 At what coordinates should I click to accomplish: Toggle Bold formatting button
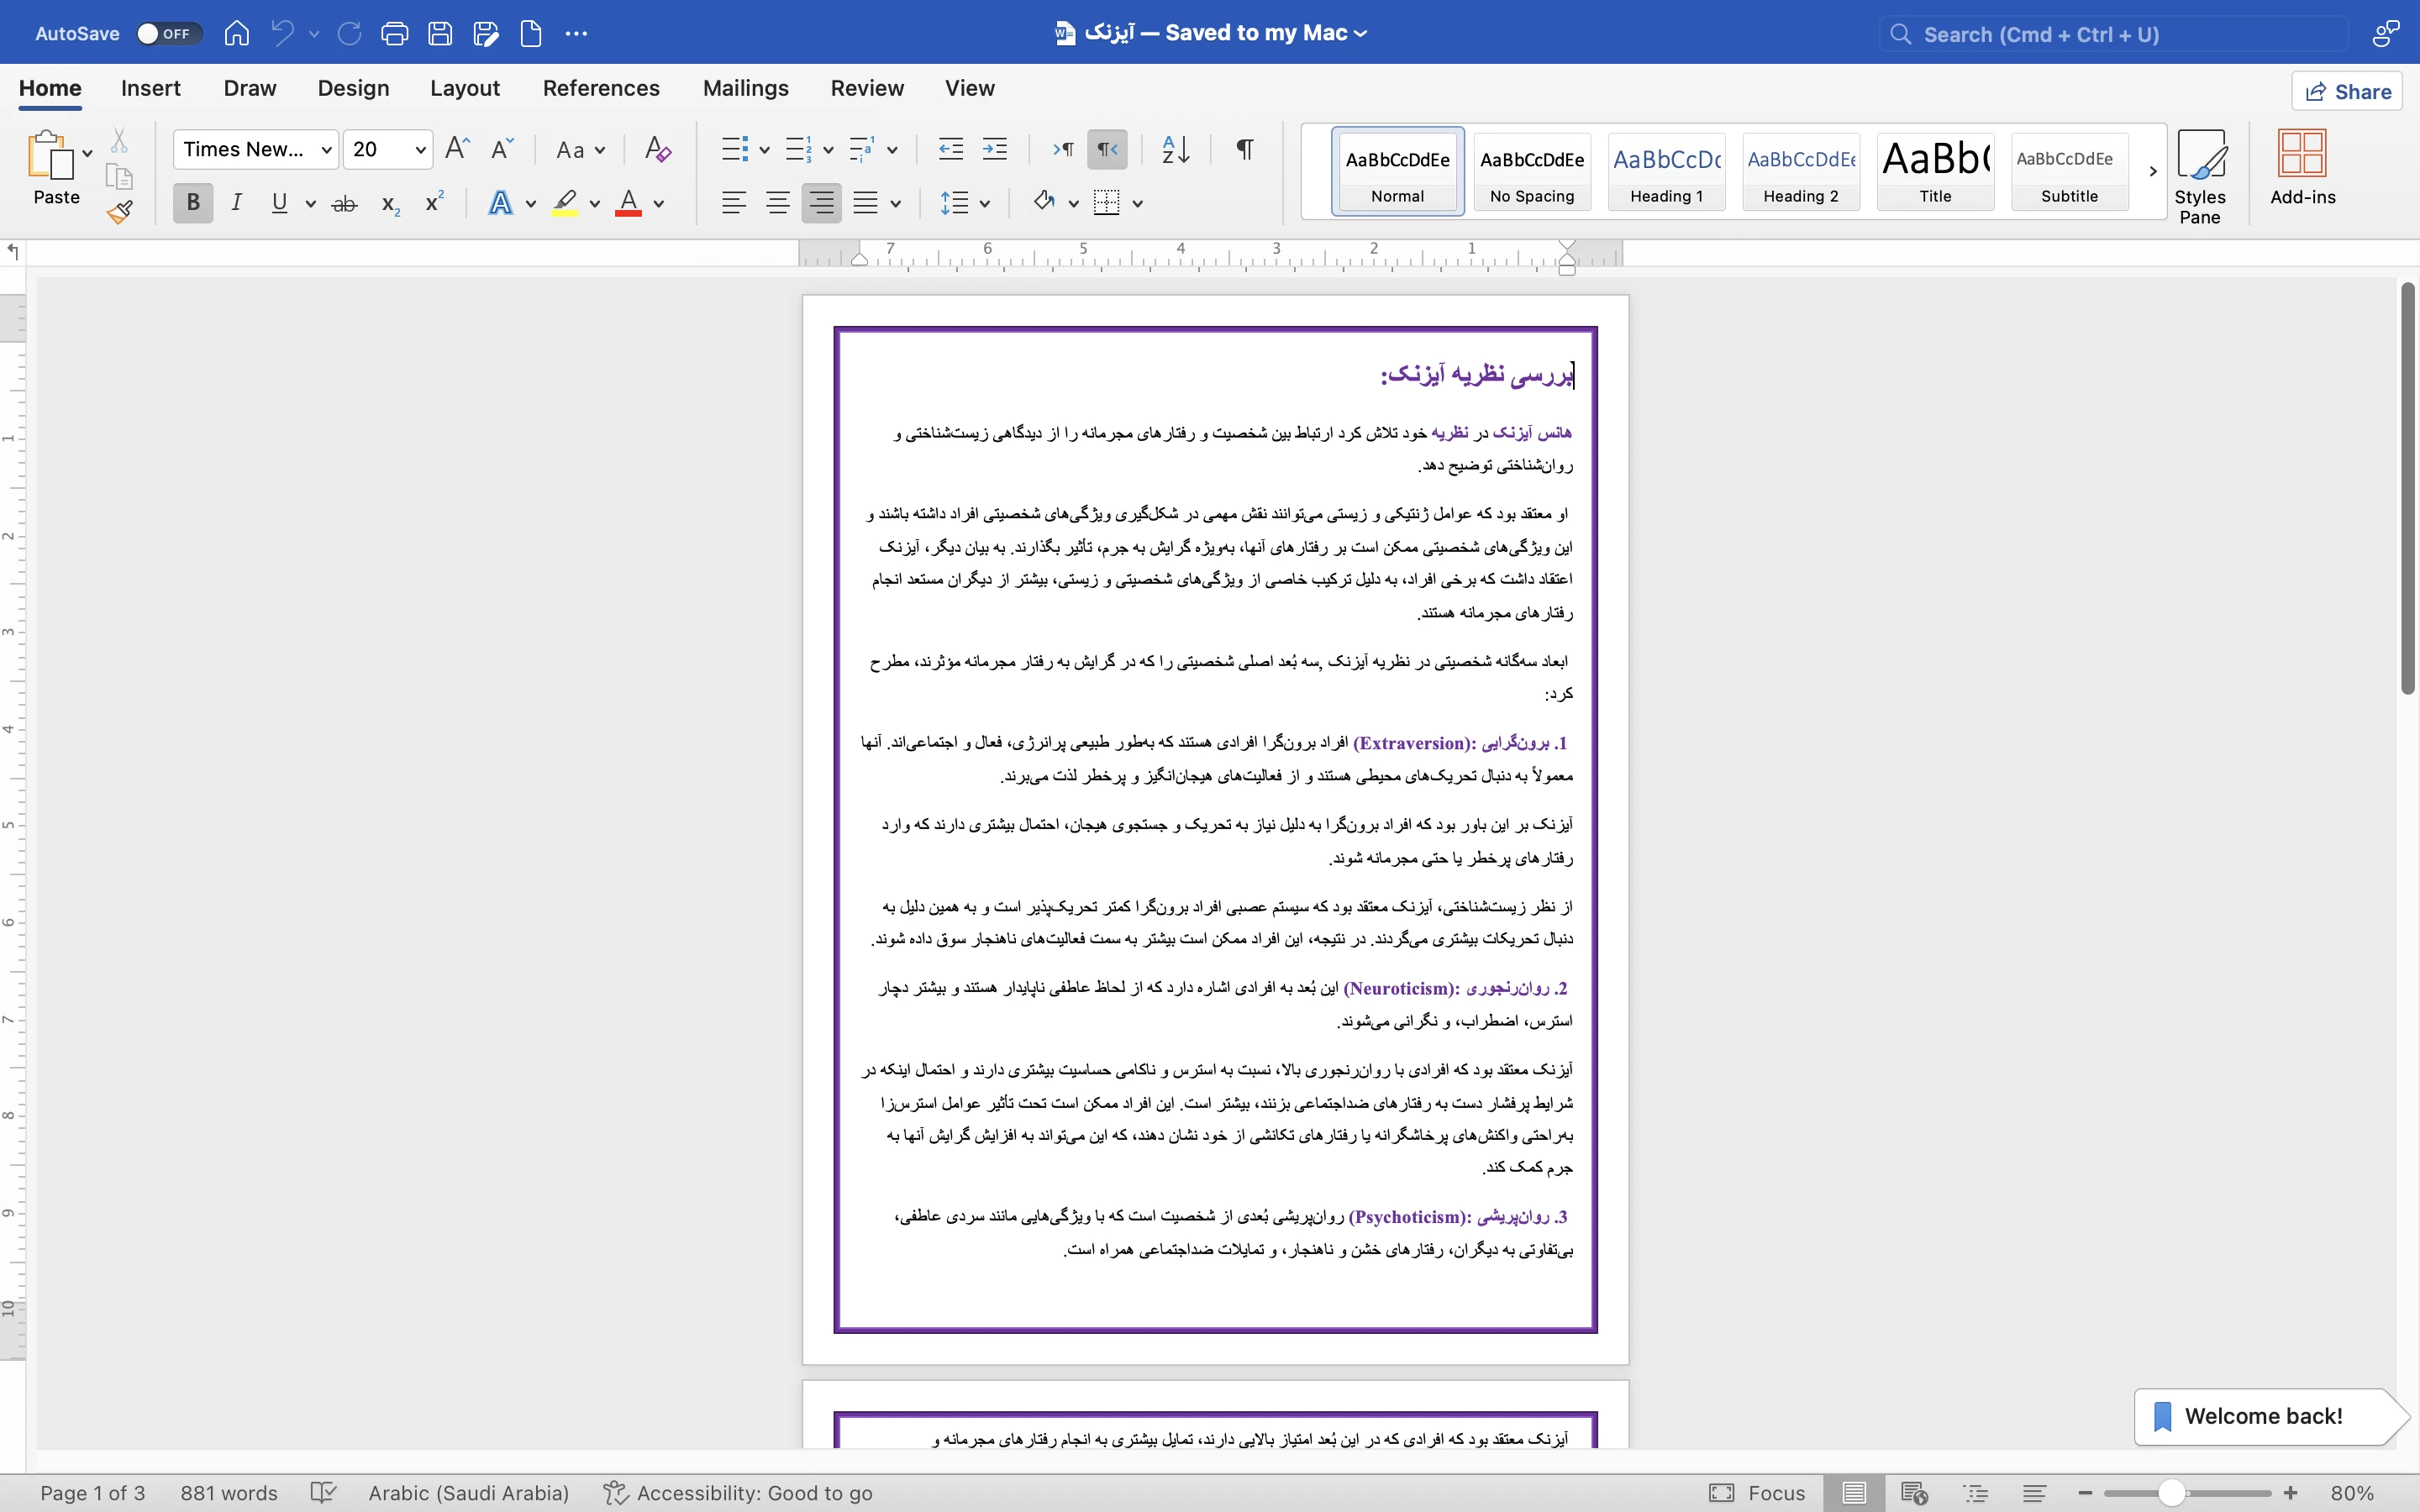click(193, 203)
